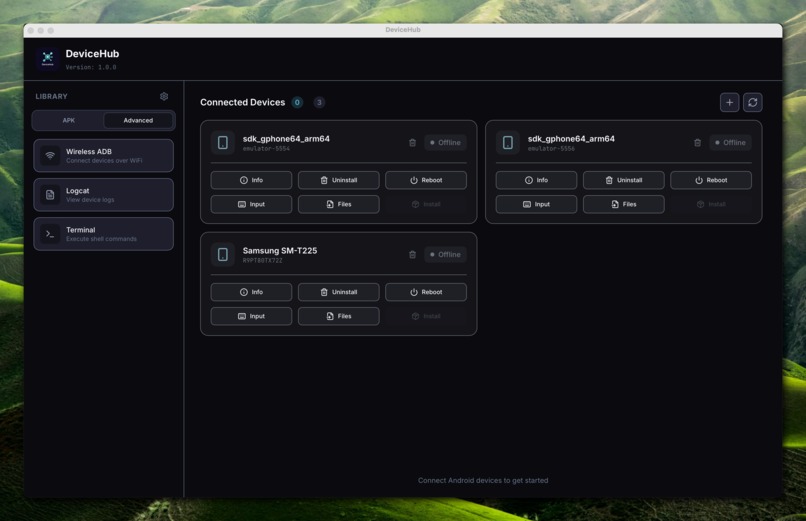Open Input for emulator-5556

click(536, 204)
